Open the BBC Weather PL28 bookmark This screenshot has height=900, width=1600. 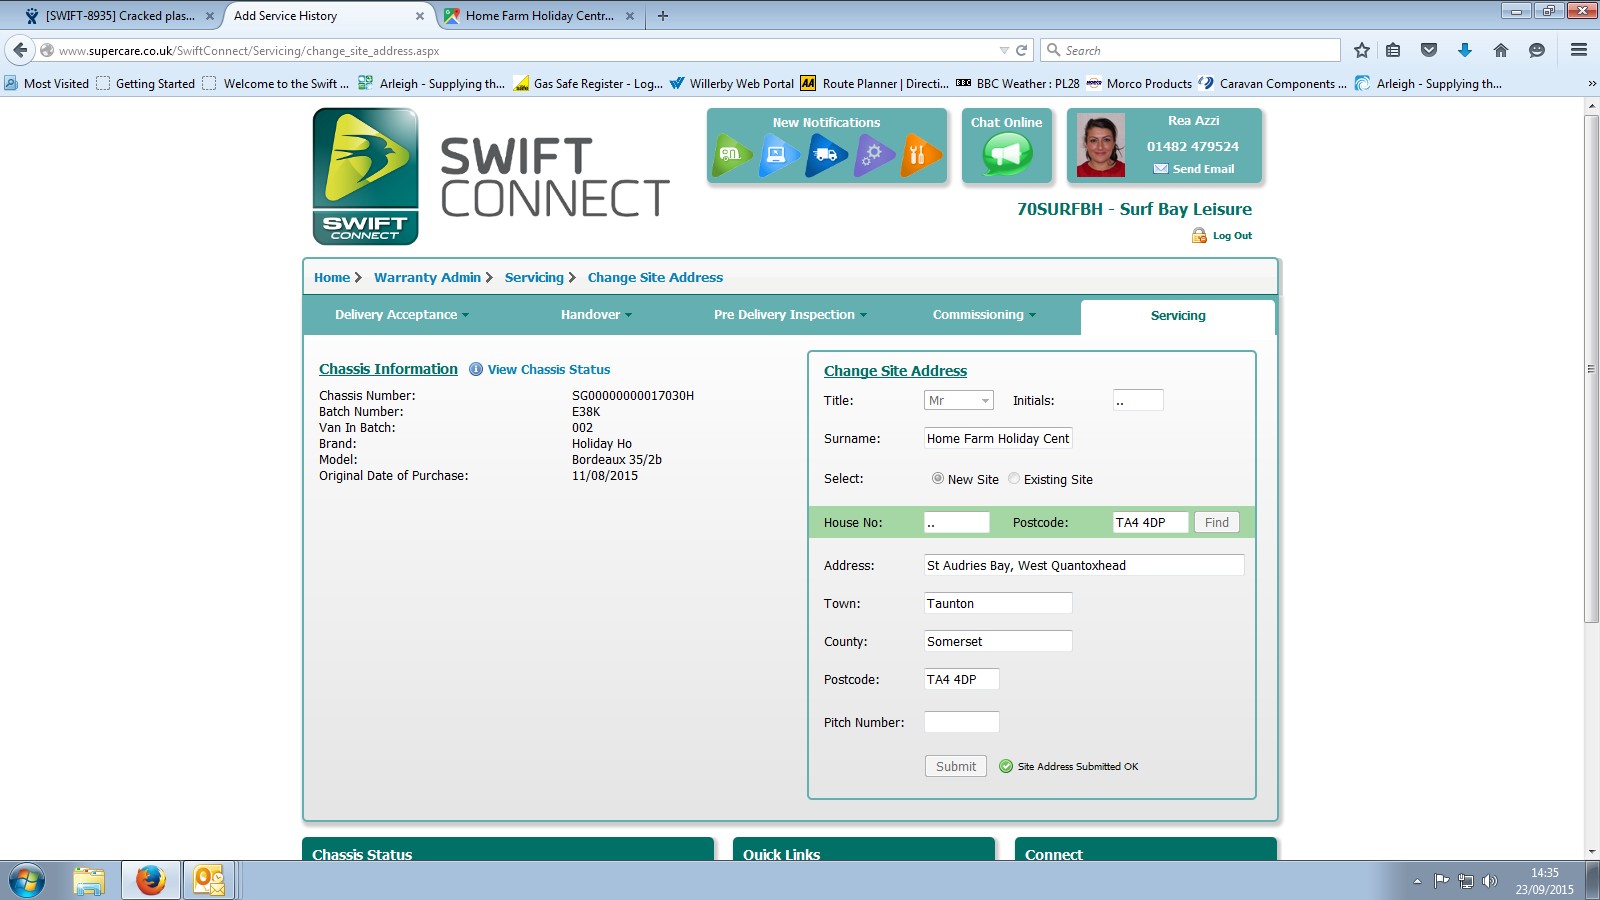1018,84
